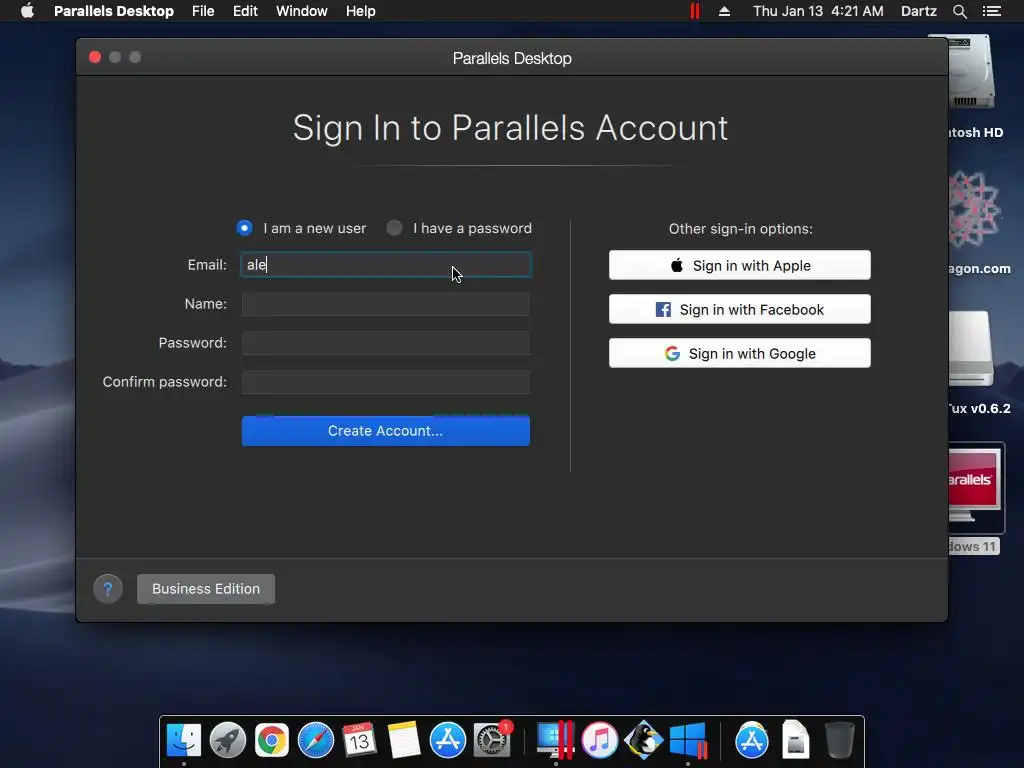Screen dimensions: 1024x768
Task: Open Launchpad rocket icon in Dock
Action: pos(228,740)
